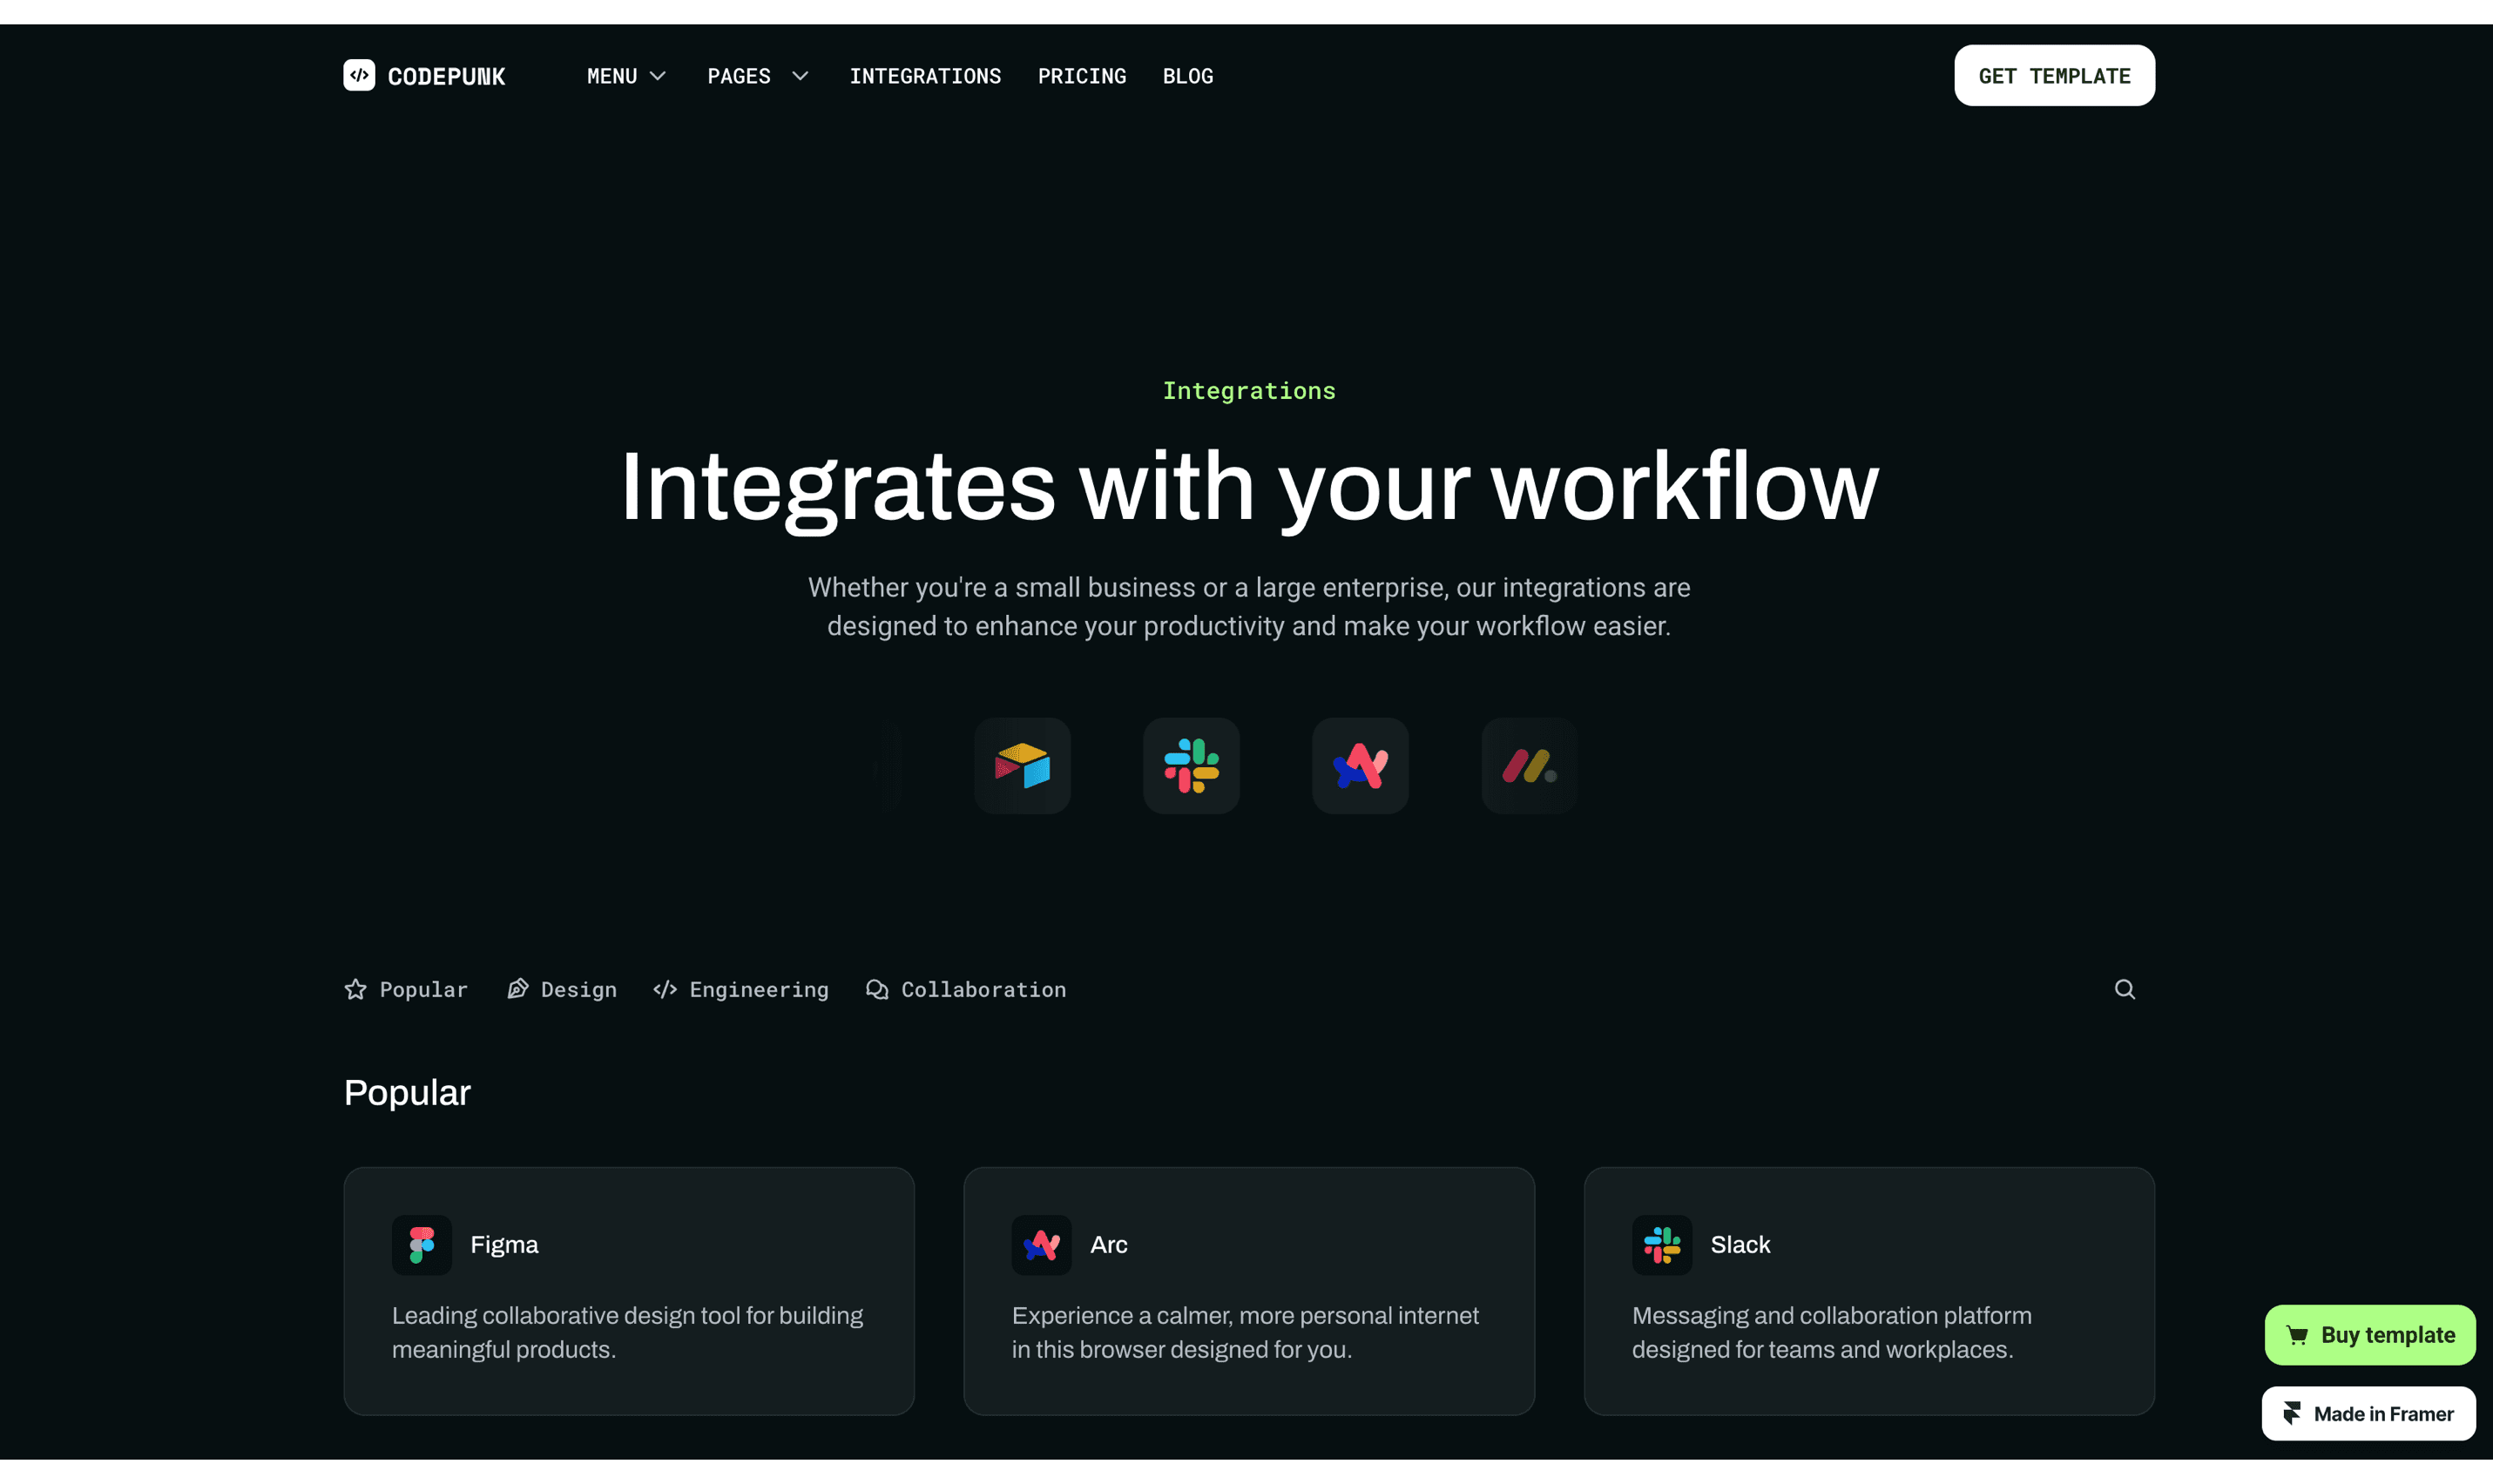Click the Monday icon in the carousel

pyautogui.click(x=1529, y=766)
